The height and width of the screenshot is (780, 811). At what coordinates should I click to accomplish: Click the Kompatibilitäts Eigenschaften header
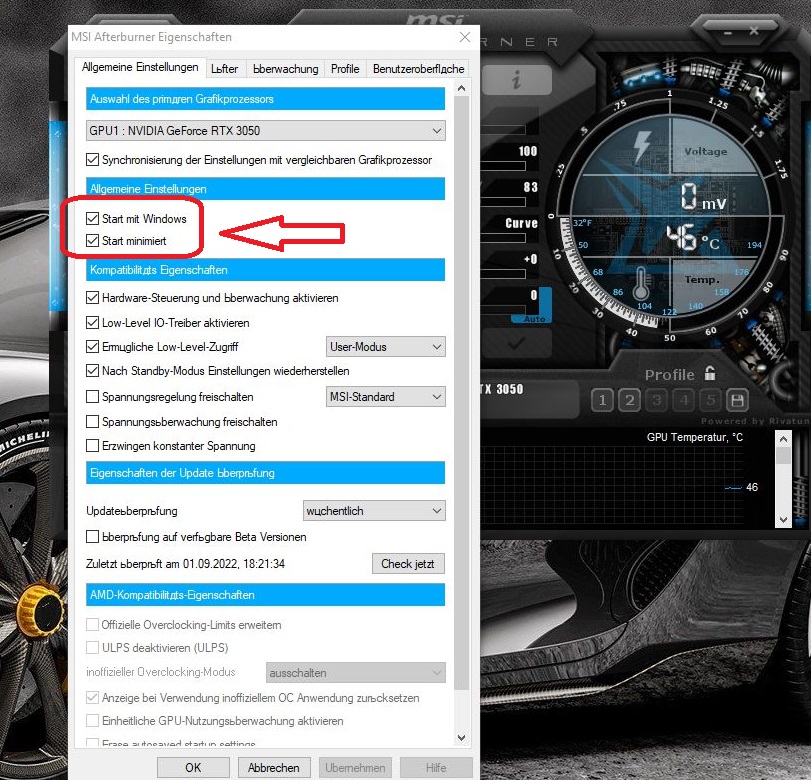265,270
